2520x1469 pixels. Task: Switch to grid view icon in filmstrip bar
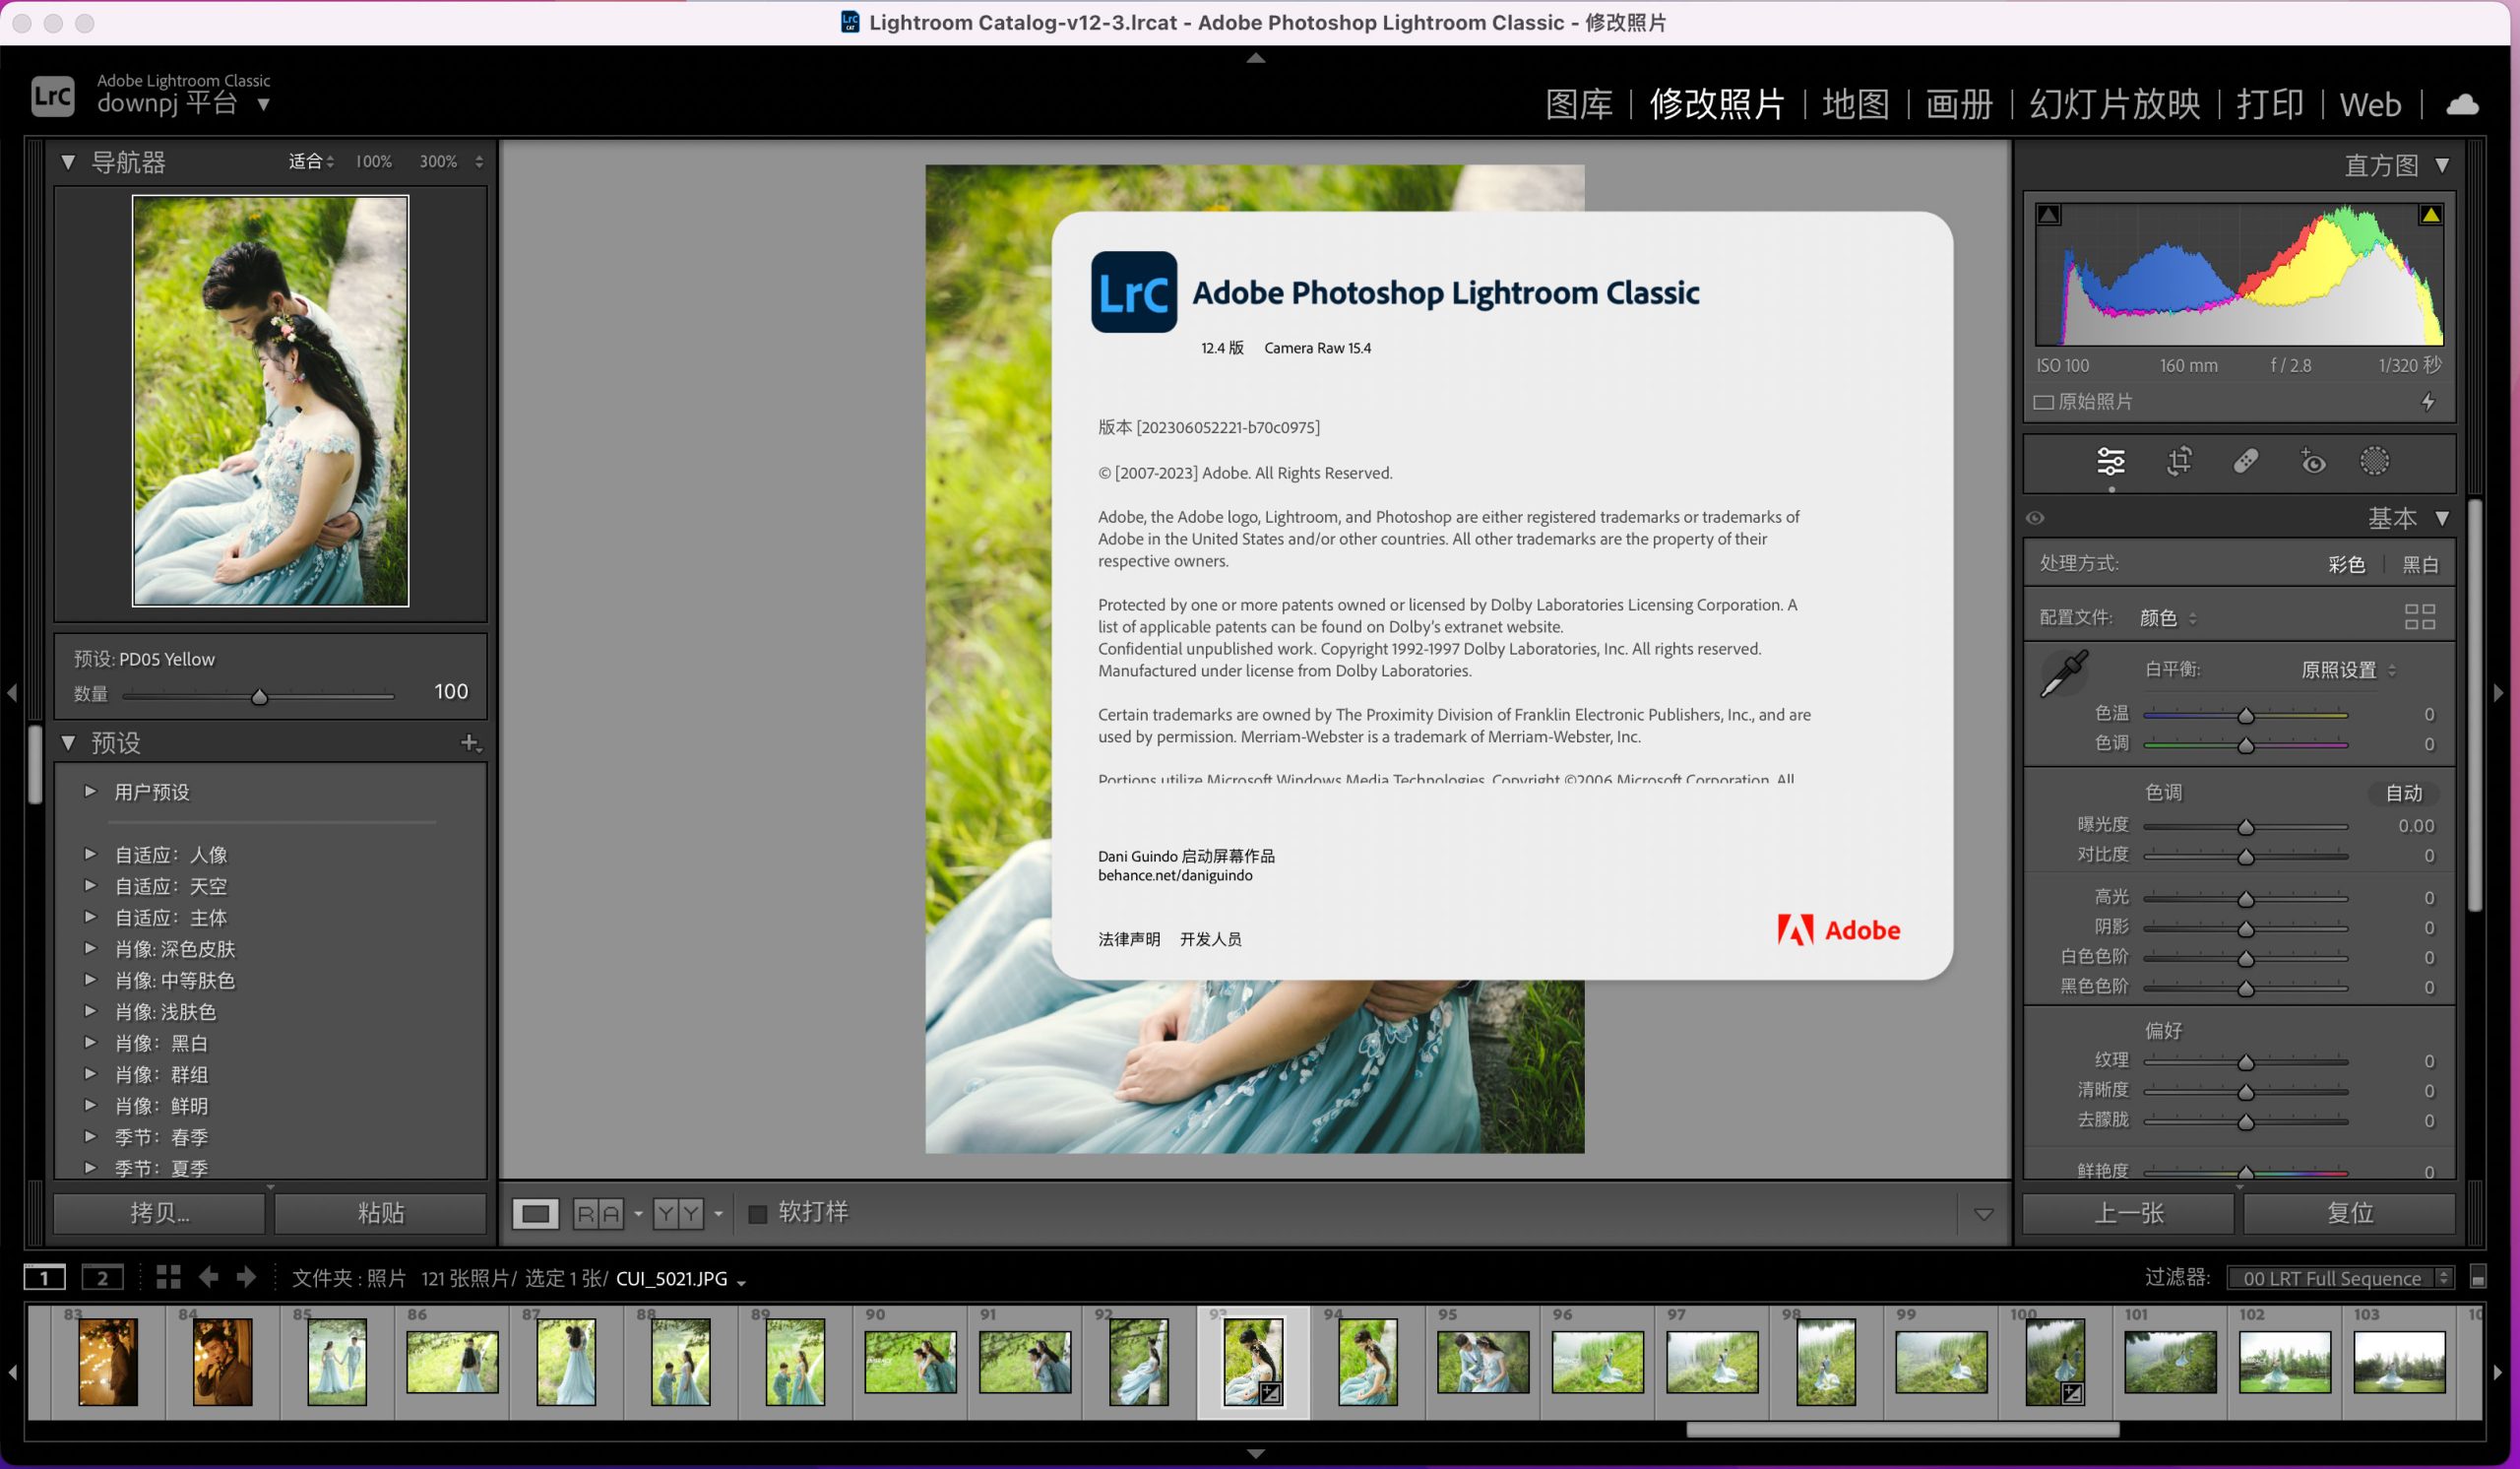168,1277
